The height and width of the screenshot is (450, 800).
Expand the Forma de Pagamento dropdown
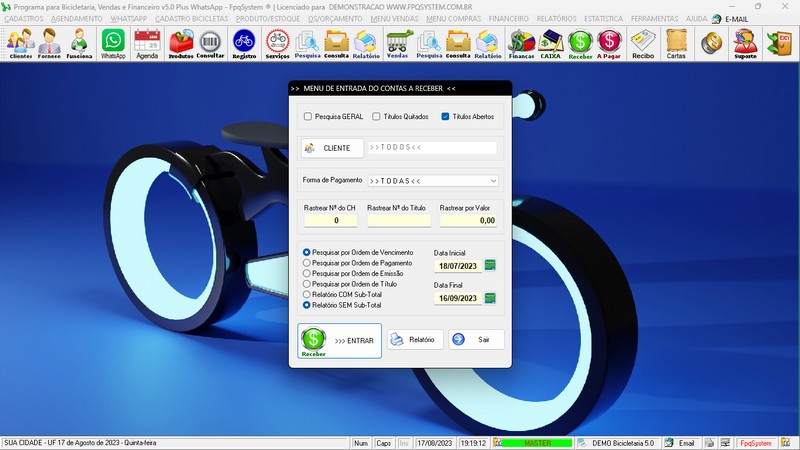(493, 181)
